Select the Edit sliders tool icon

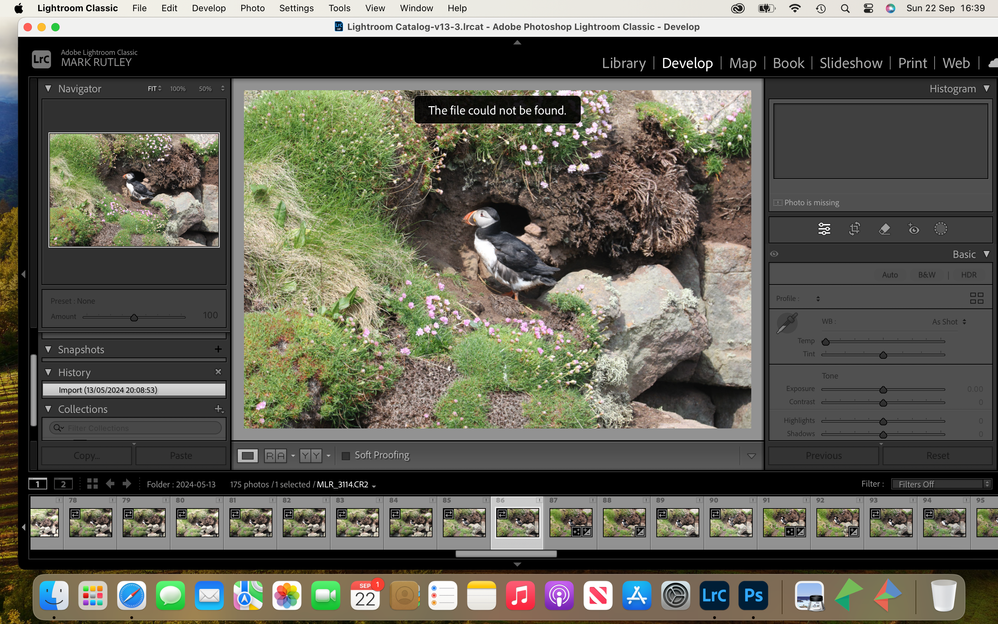pyautogui.click(x=824, y=229)
